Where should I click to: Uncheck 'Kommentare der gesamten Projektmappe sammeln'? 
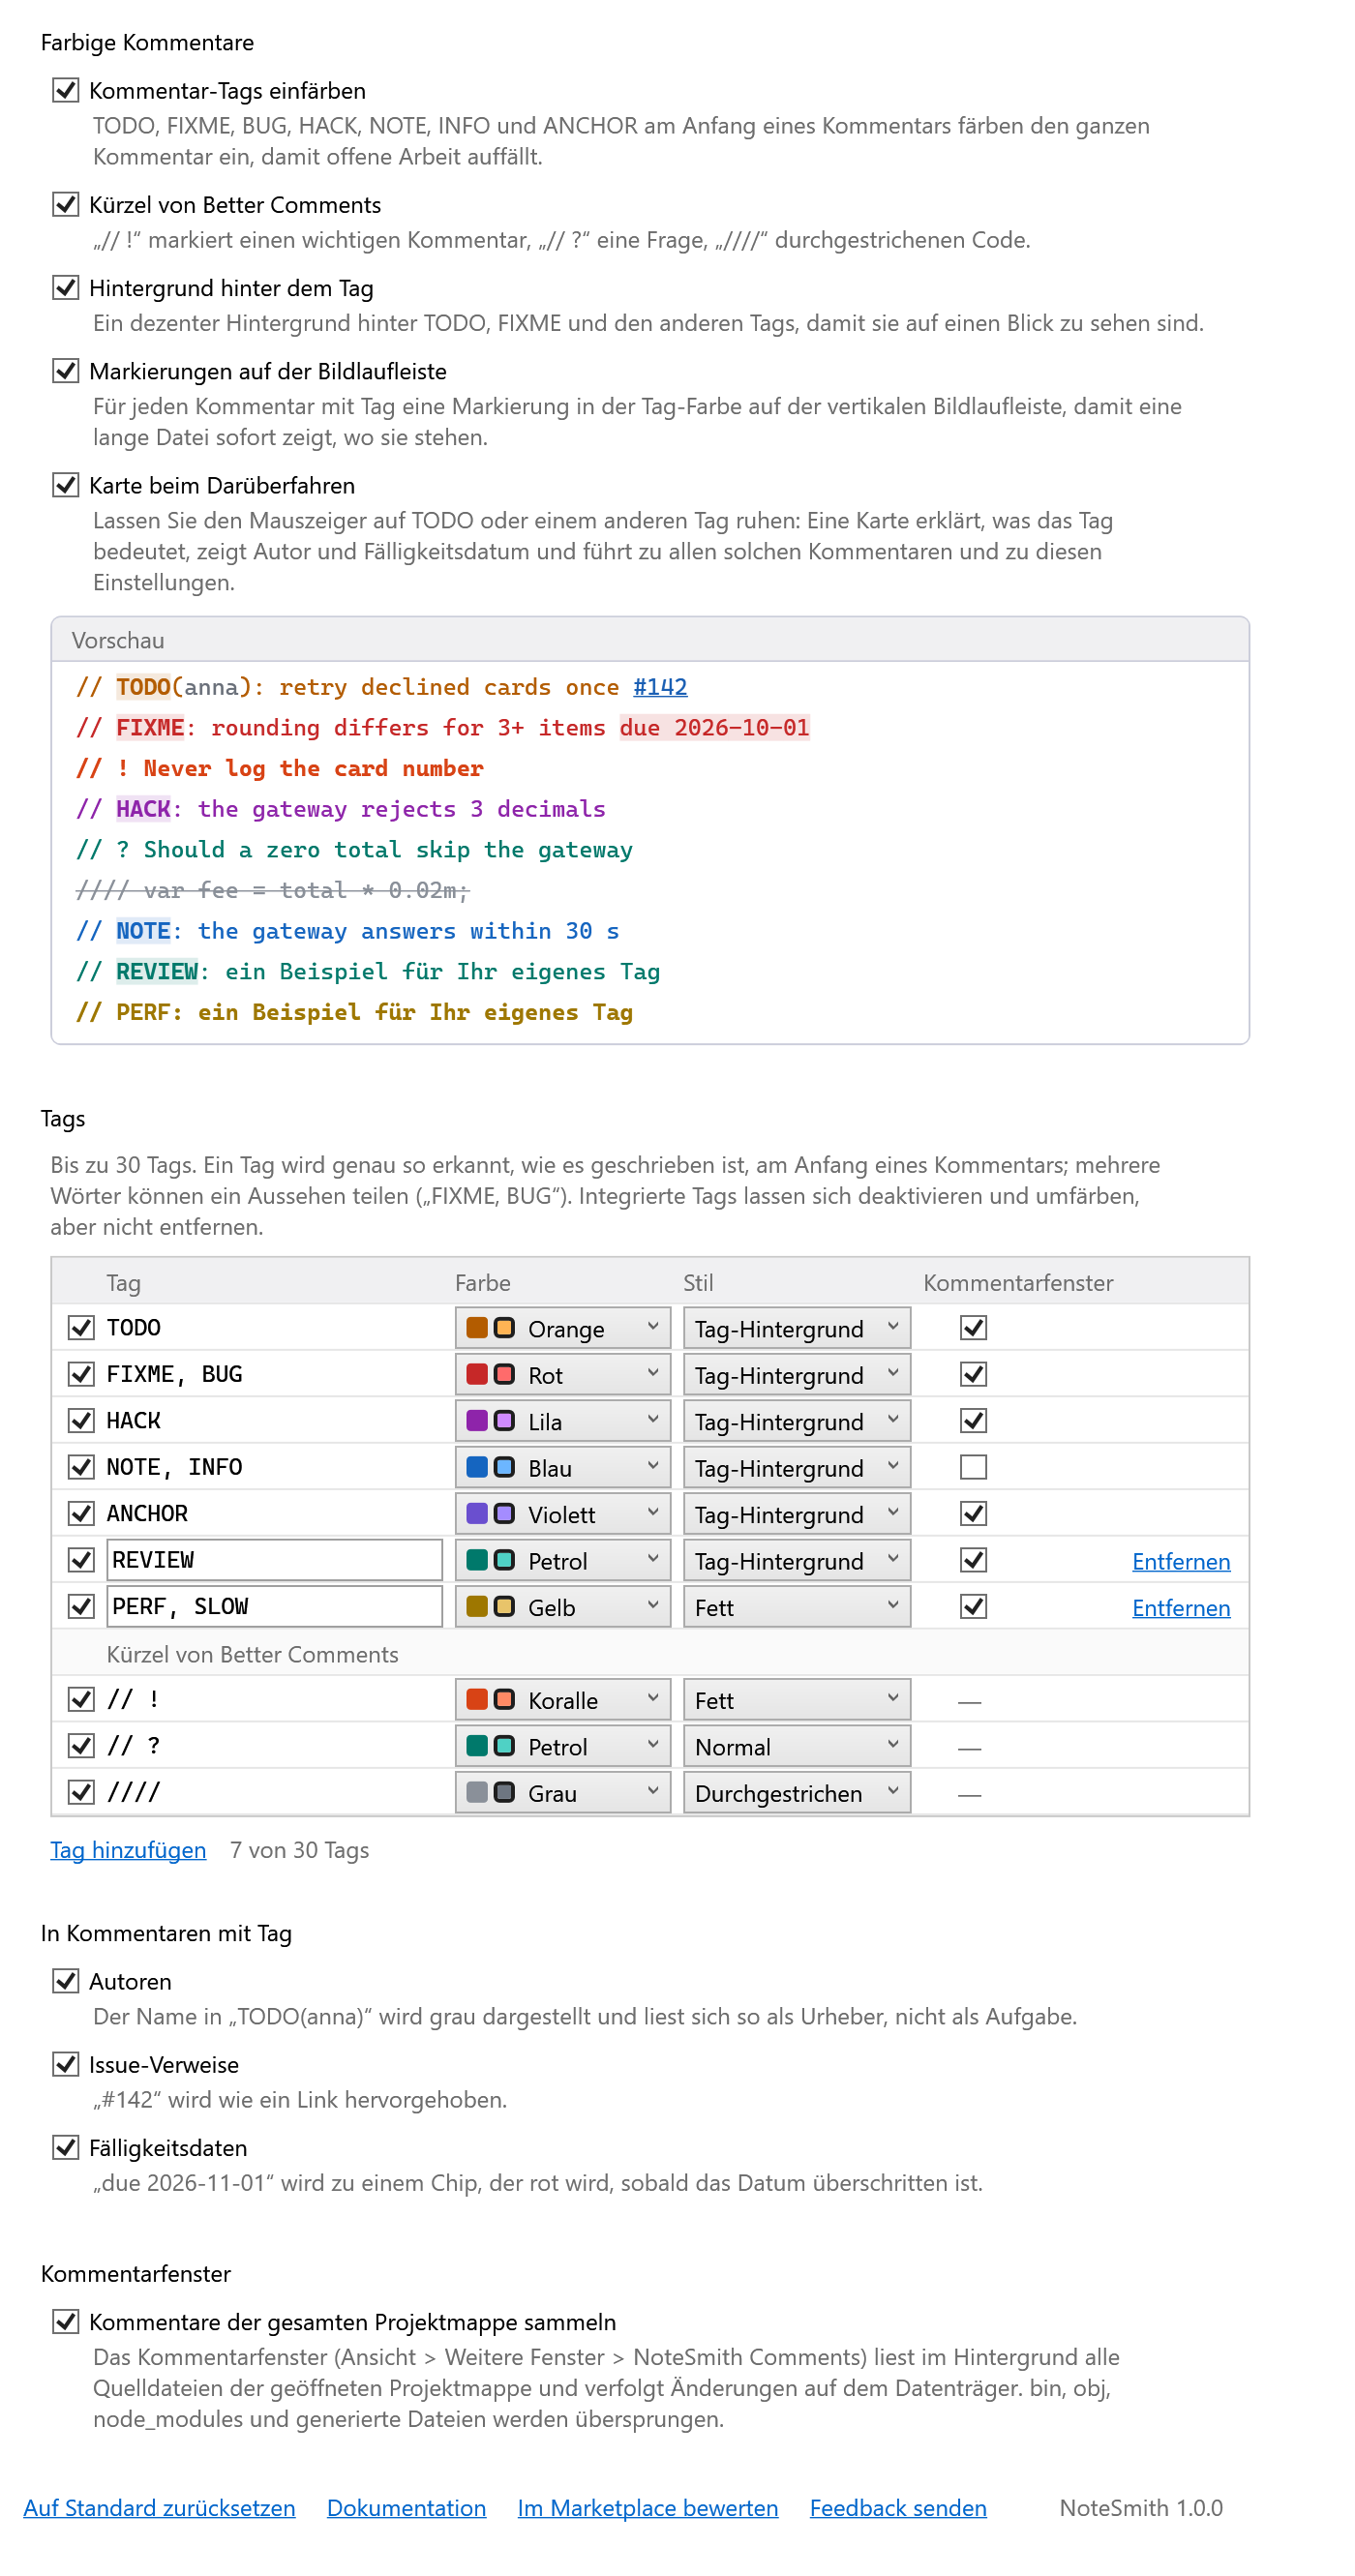[66, 2321]
